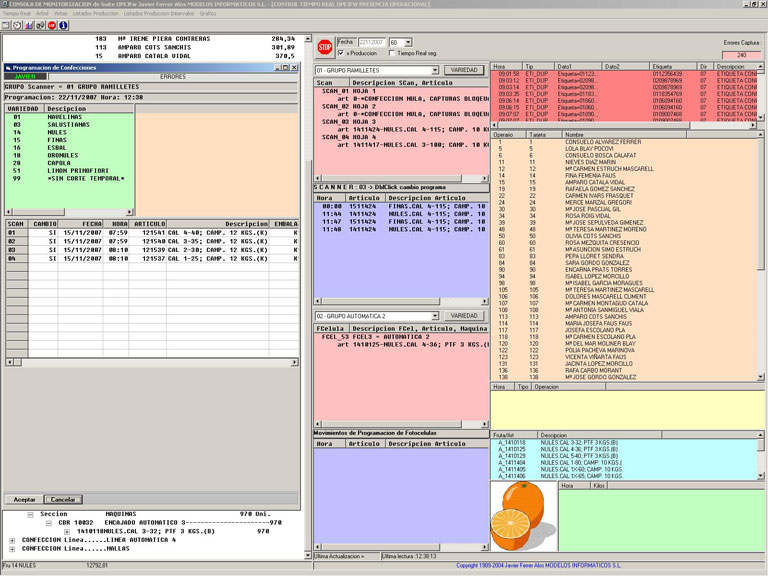Image resolution: width=768 pixels, height=576 pixels.
Task: Click horizontal scrollbar under variedad list
Action: coord(69,212)
